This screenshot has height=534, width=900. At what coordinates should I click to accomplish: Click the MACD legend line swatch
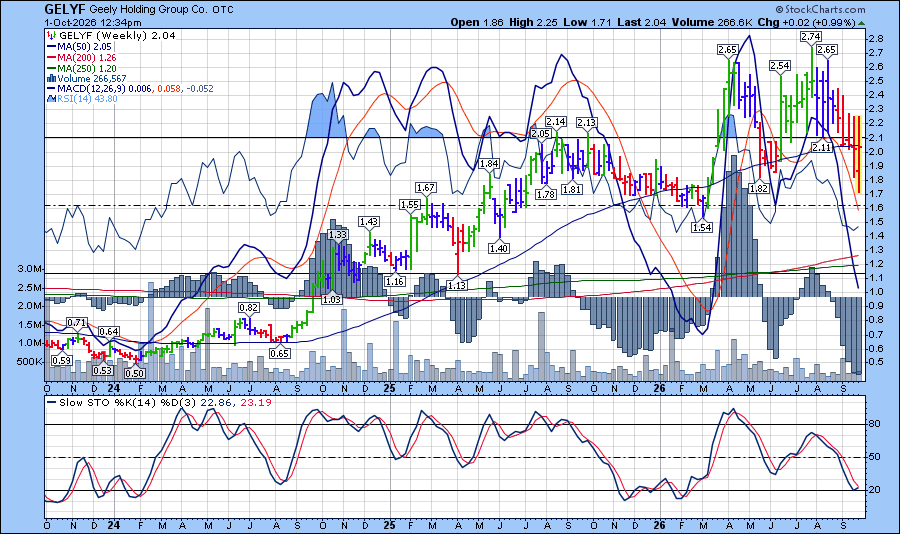[x=51, y=89]
